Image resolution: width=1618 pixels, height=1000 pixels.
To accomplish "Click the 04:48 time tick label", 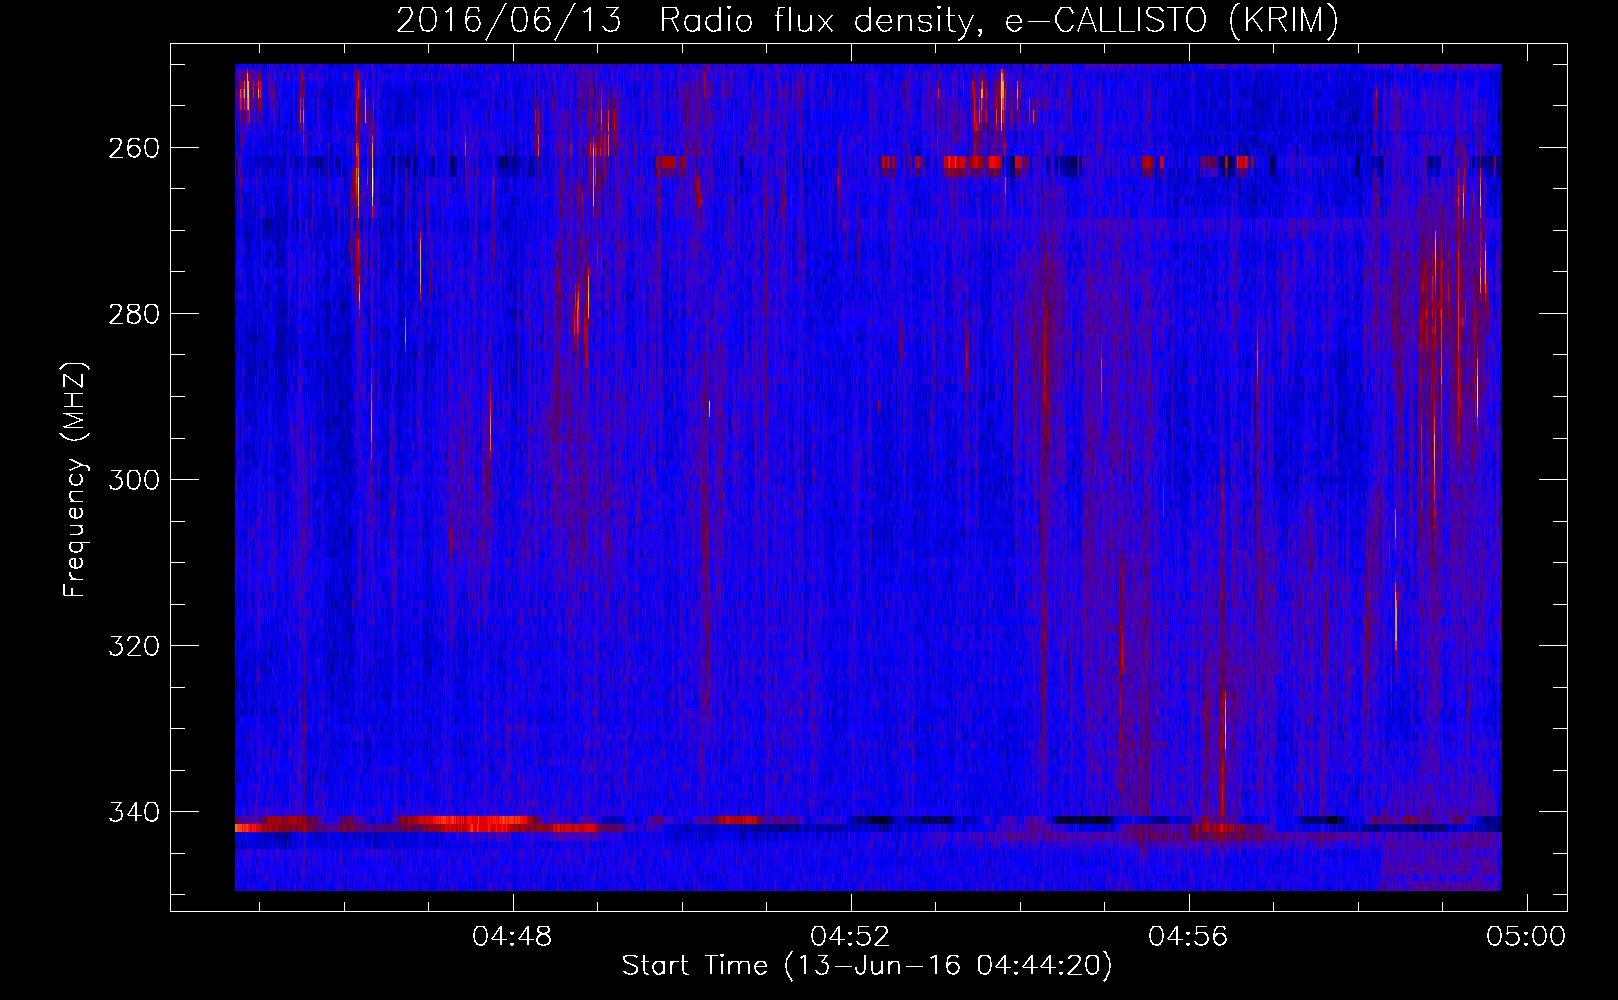I will [513, 937].
